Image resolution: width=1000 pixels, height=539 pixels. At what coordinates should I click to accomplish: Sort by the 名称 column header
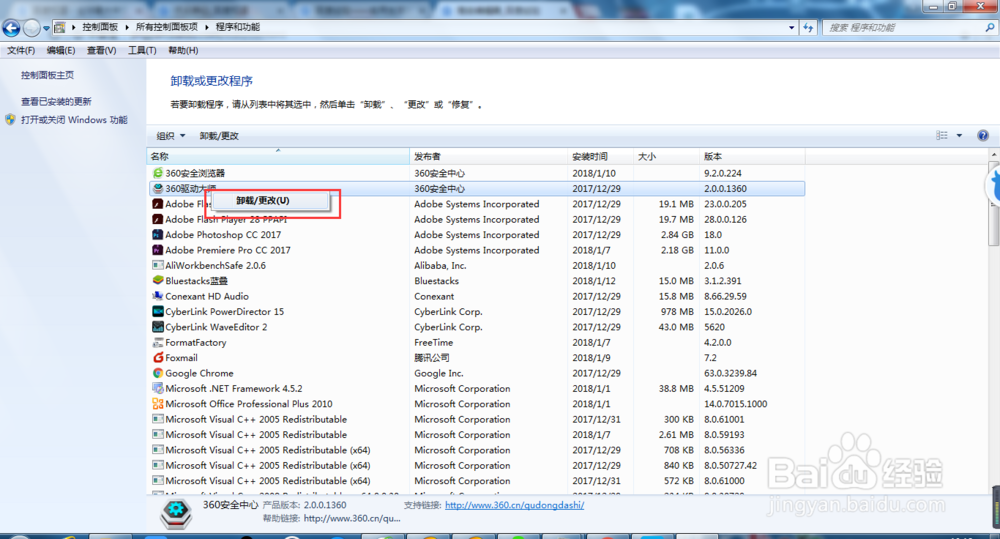click(278, 156)
